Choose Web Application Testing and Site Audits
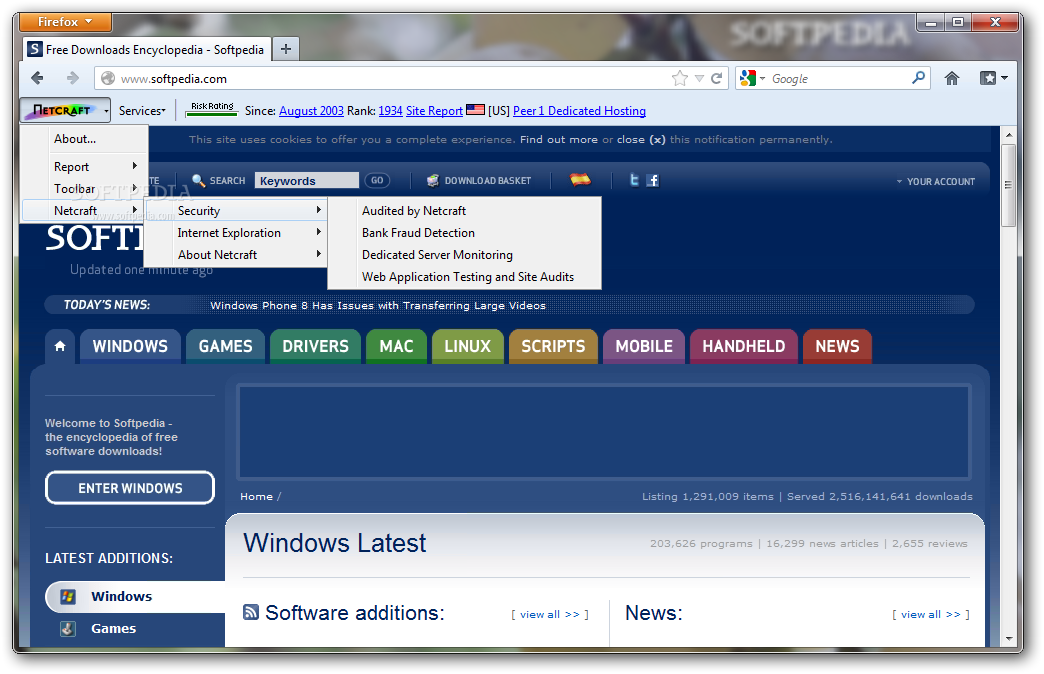The image size is (1044, 674). pyautogui.click(x=465, y=276)
